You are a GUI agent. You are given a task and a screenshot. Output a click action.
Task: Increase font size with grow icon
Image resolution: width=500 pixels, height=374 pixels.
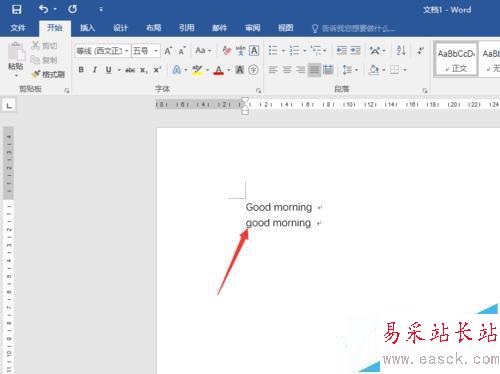click(x=168, y=51)
